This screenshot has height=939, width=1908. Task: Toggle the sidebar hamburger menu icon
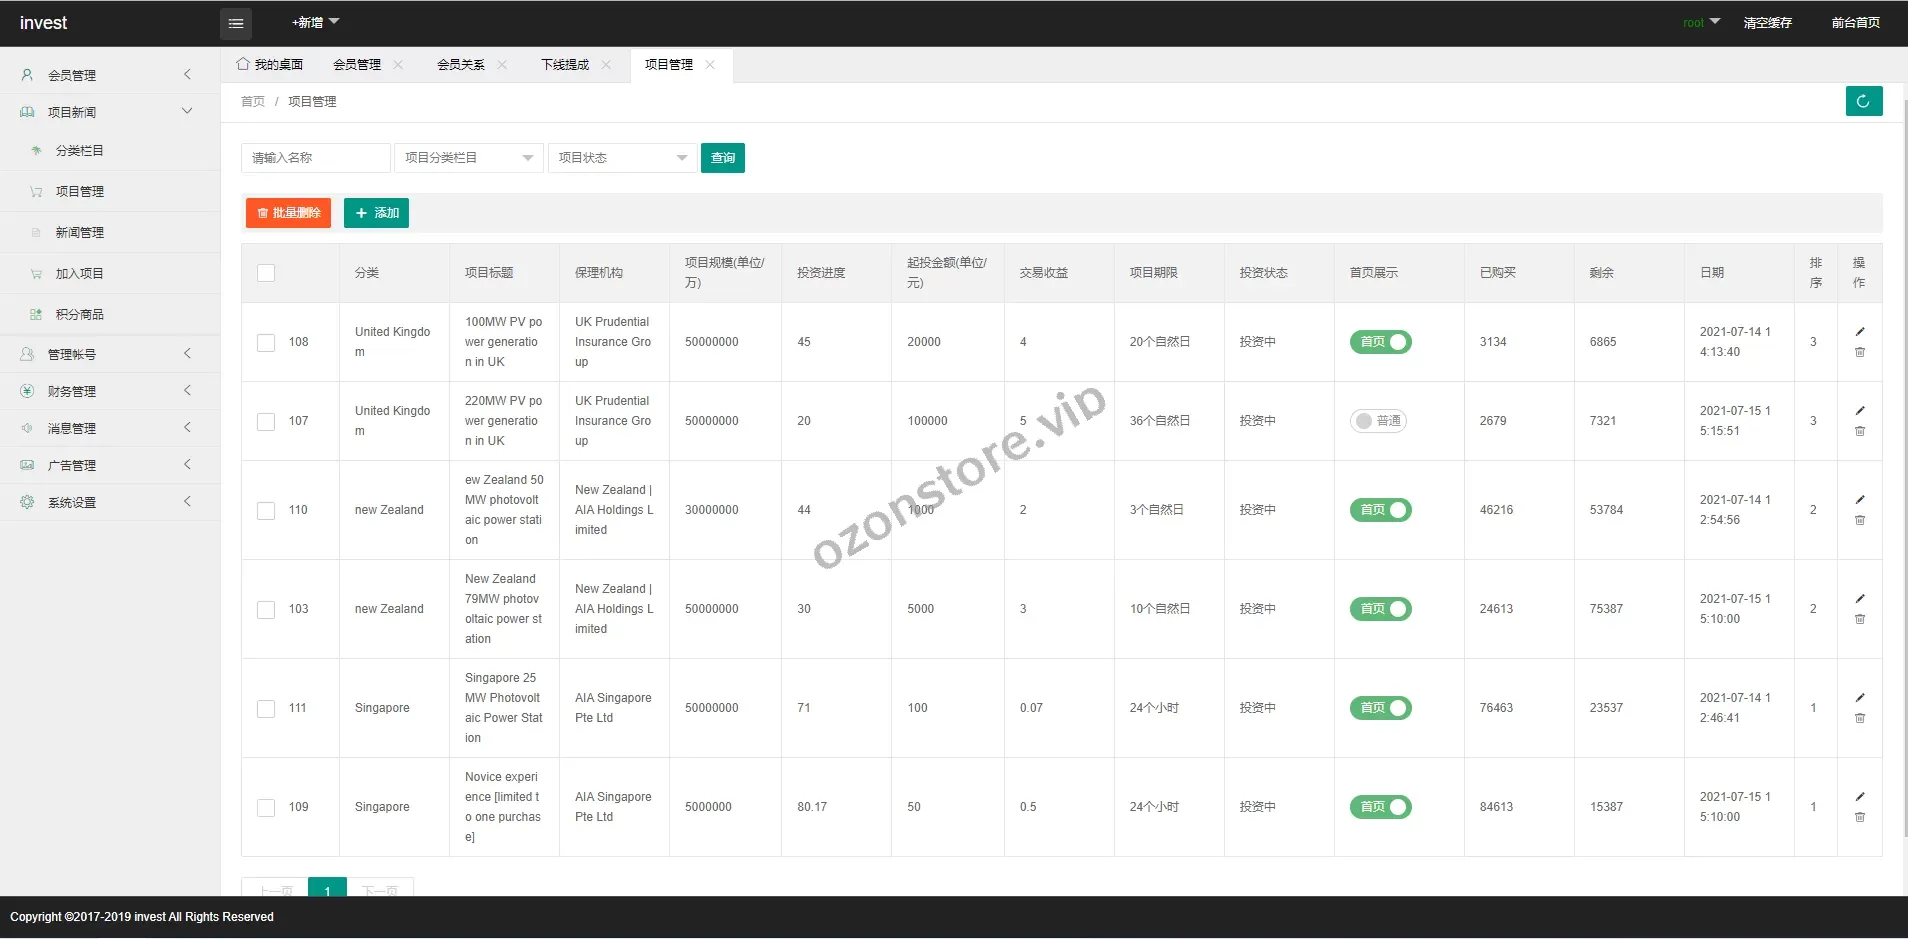(x=236, y=23)
